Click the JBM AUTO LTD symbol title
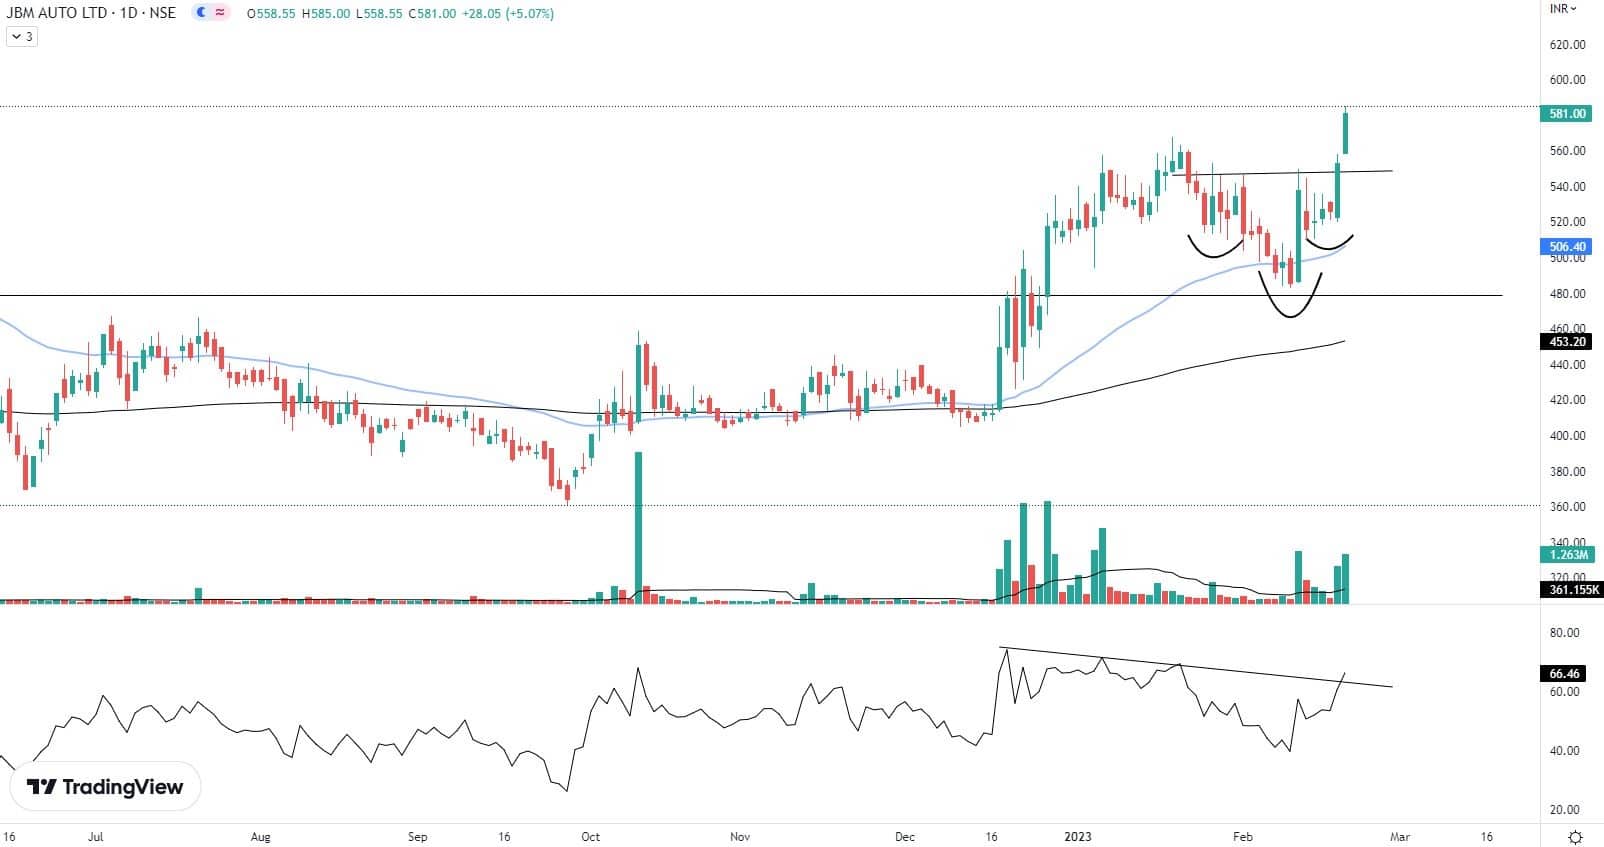The height and width of the screenshot is (847, 1604). 91,13
